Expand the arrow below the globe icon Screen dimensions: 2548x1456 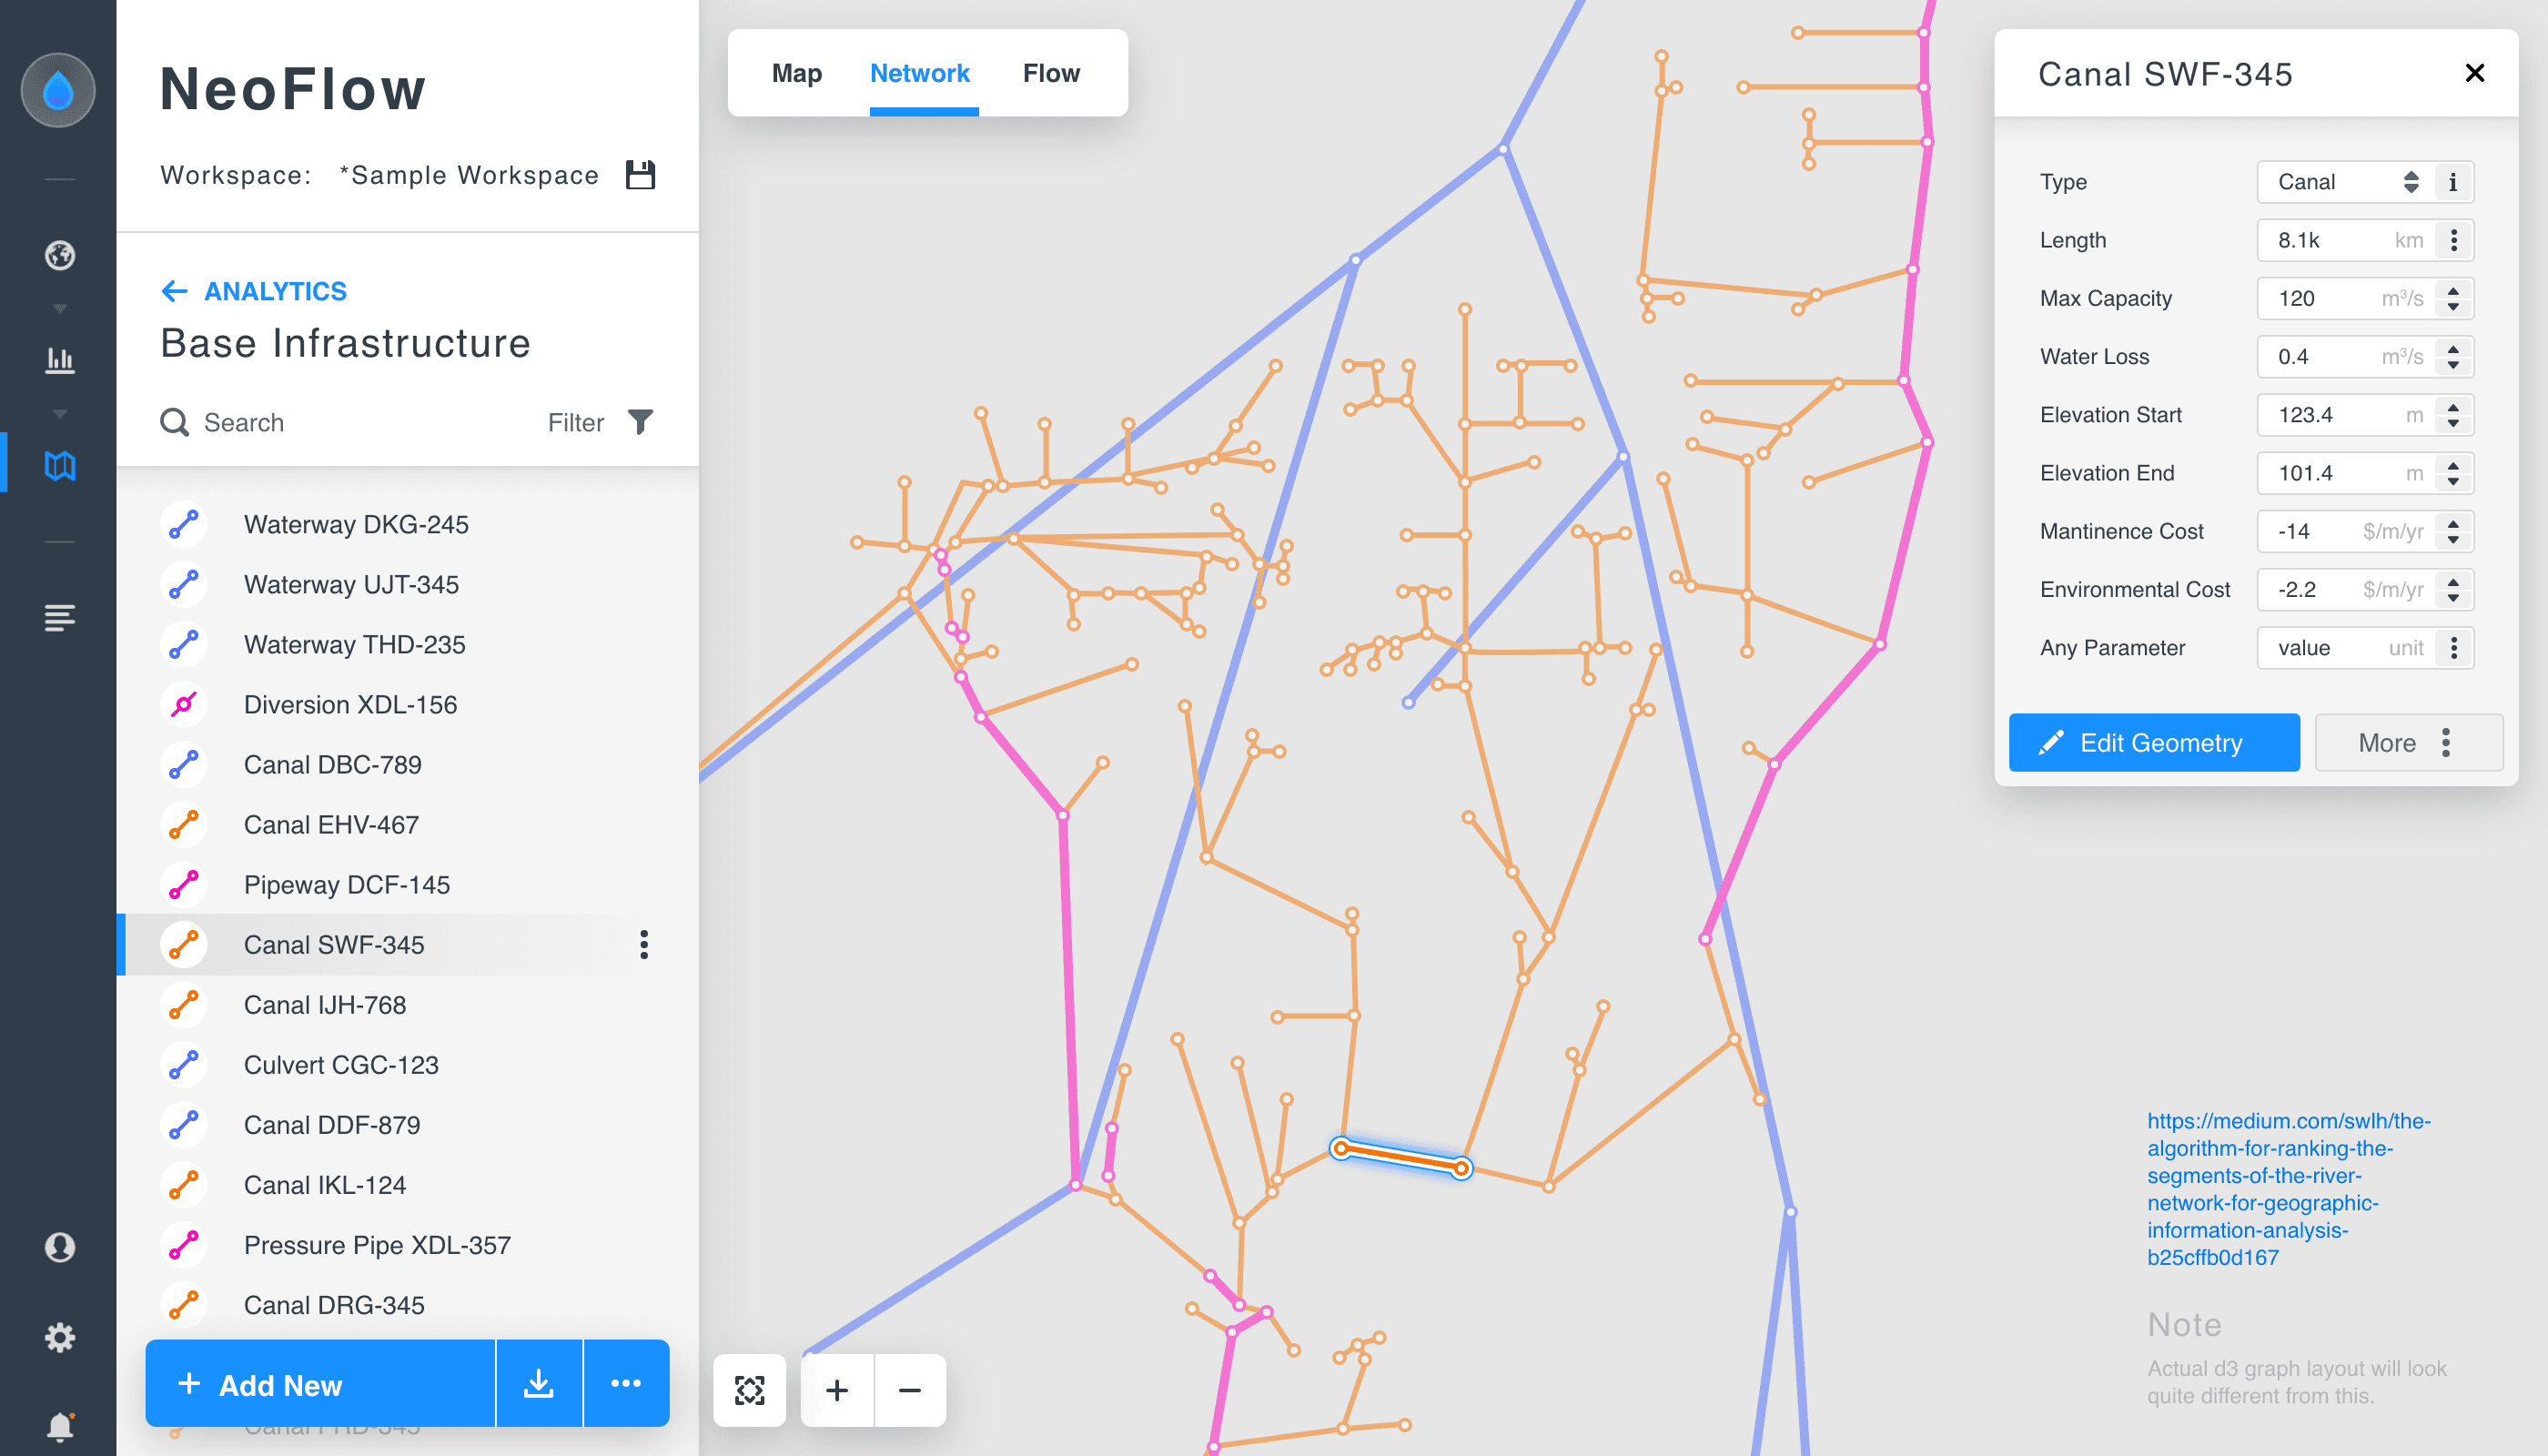[60, 309]
